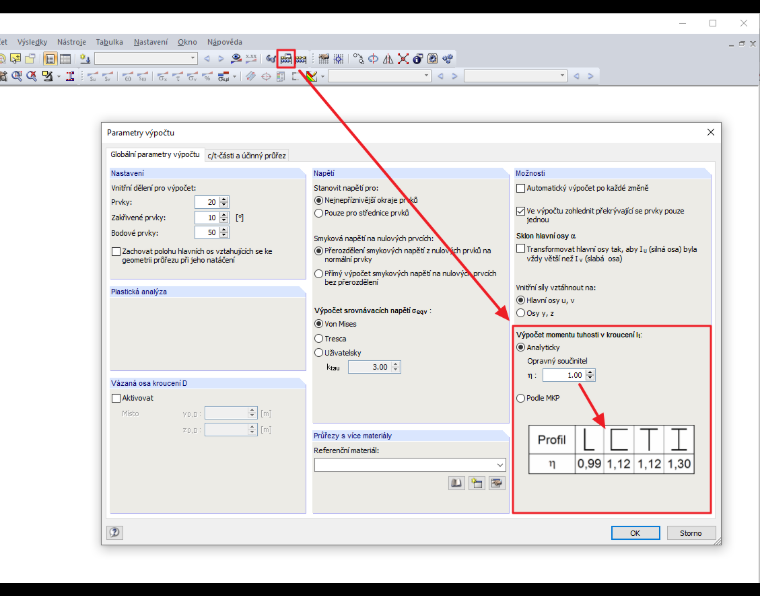Click the section info icon with i
Screen dimensions: 760x596
[x=418, y=59]
